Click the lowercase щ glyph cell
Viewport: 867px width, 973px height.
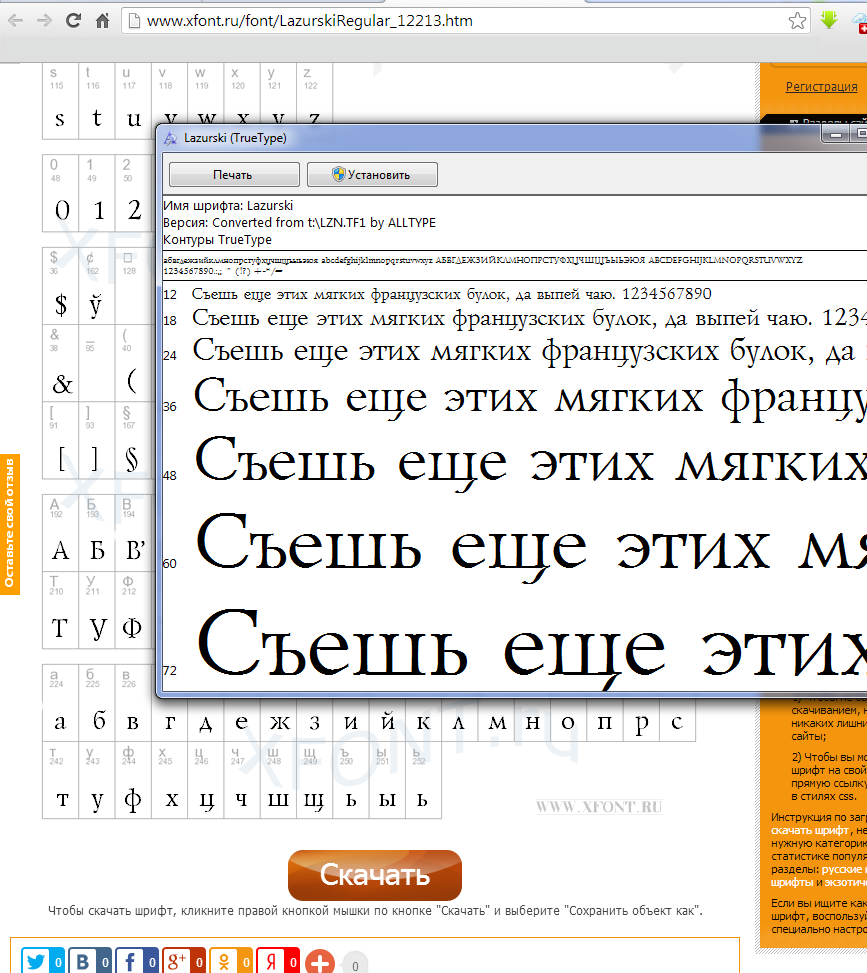(315, 780)
